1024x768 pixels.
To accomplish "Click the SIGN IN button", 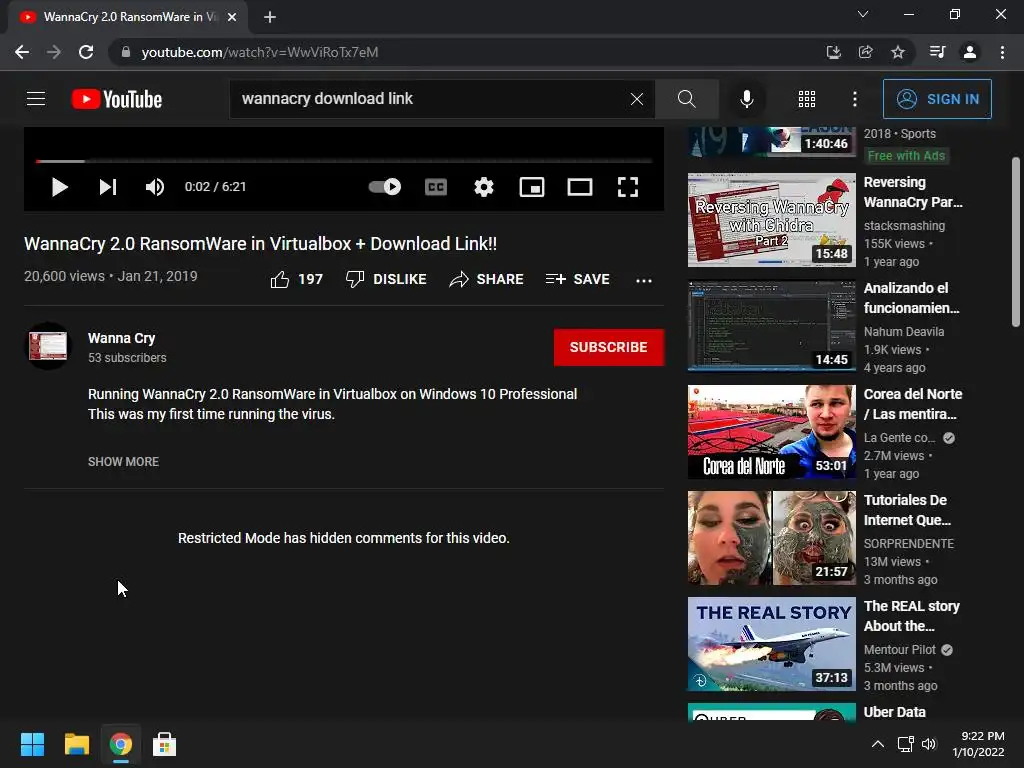I will (x=937, y=99).
